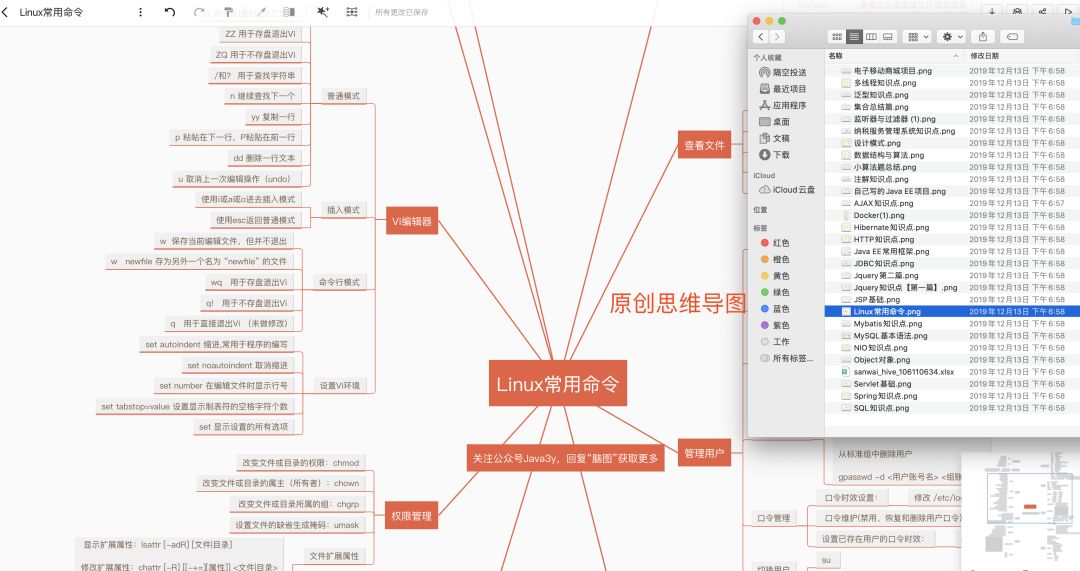Finder sidebar: open 隔空投送 (AirDrop)

coord(782,72)
